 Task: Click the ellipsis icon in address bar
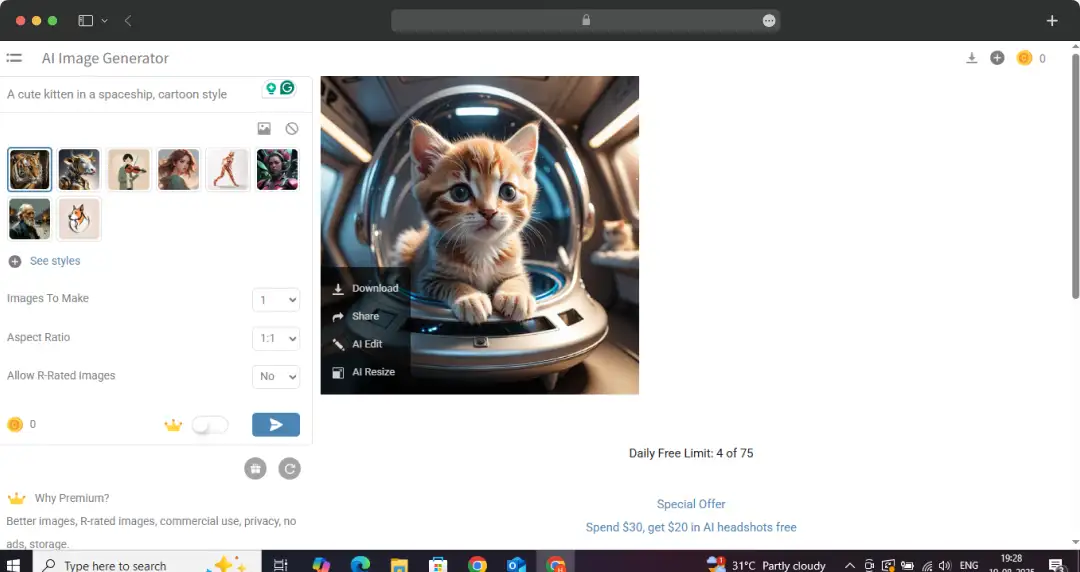[769, 21]
